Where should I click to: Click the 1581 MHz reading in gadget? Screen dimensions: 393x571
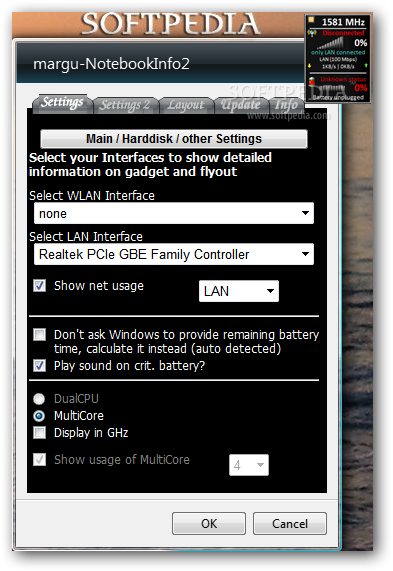pyautogui.click(x=343, y=22)
